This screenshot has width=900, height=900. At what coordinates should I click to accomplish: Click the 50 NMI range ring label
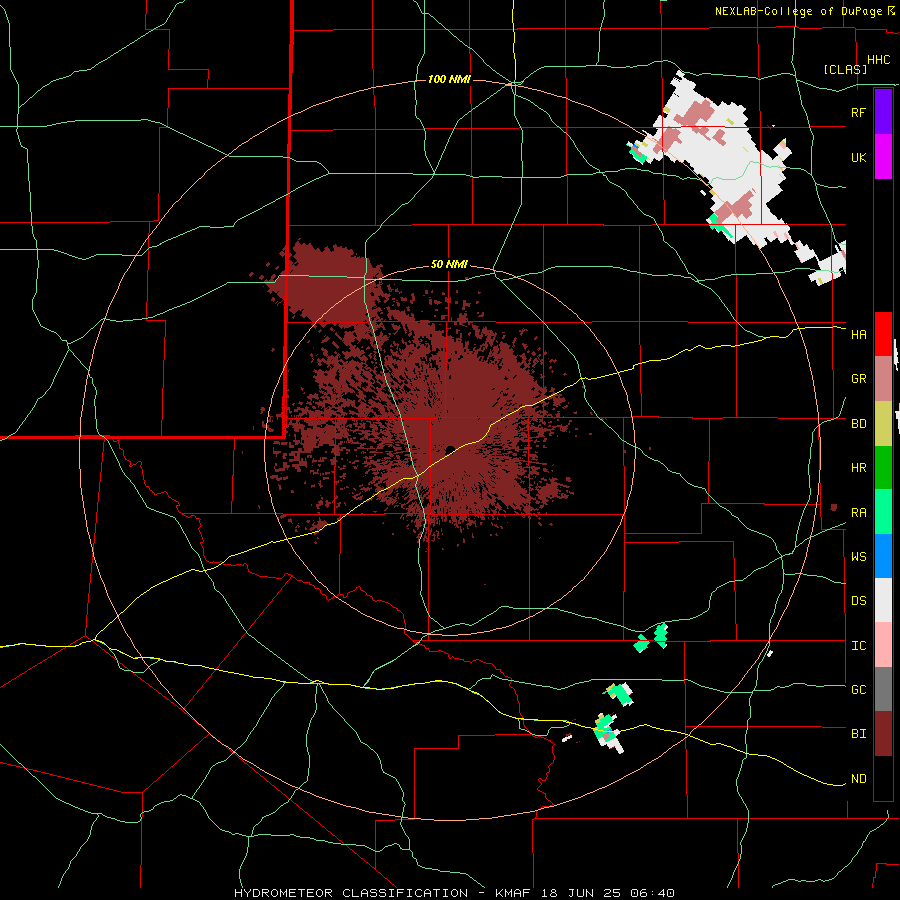pyautogui.click(x=449, y=265)
